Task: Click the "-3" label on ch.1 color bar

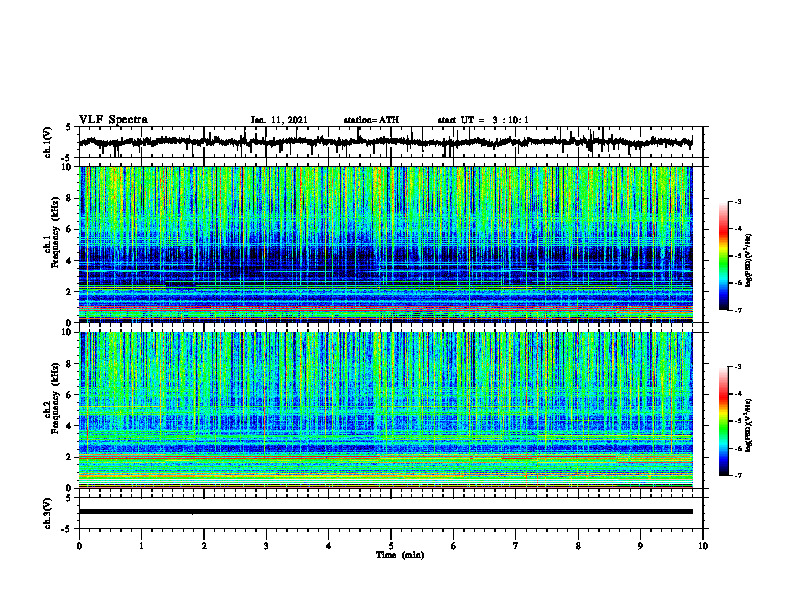Action: (x=737, y=201)
